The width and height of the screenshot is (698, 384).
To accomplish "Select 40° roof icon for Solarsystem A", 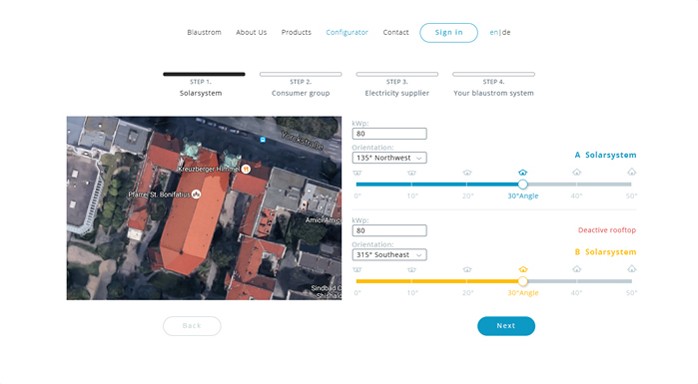I will [577, 172].
